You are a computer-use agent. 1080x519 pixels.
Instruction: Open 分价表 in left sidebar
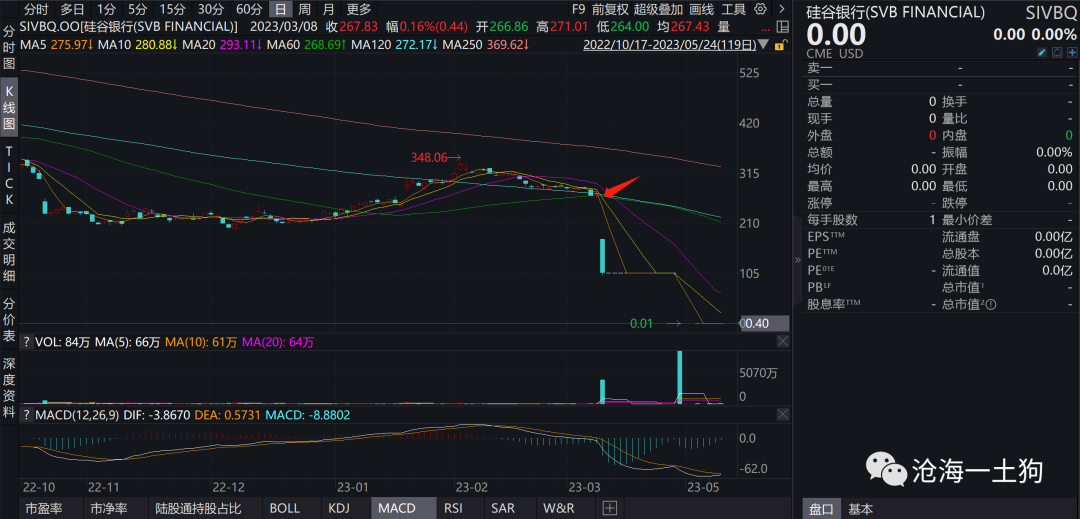9,321
